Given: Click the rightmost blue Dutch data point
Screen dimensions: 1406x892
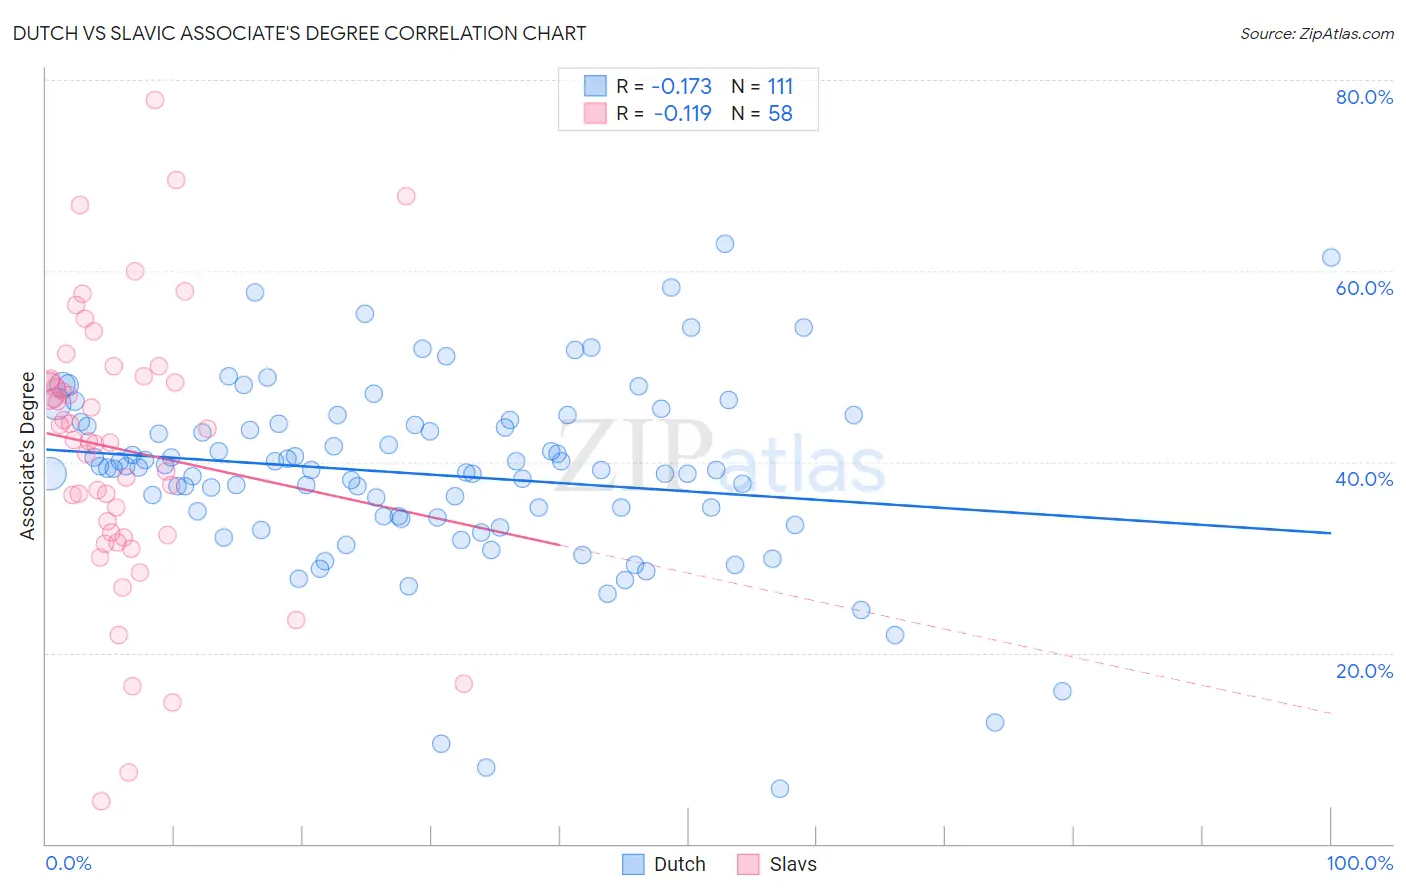Looking at the screenshot, I should [1331, 258].
